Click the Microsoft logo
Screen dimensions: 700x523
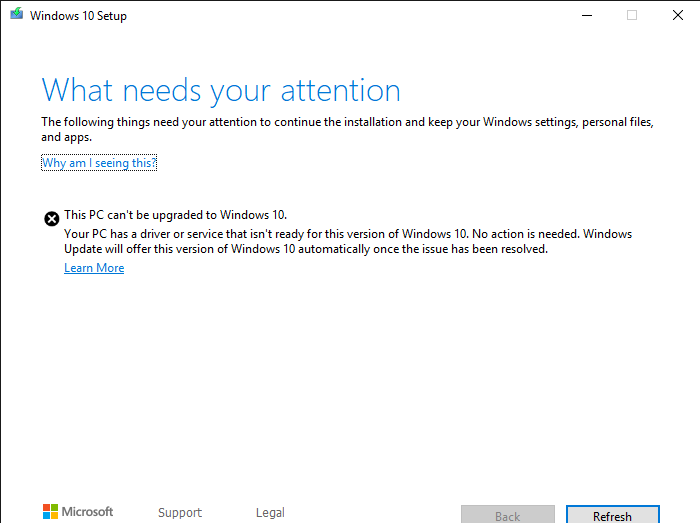[x=78, y=511]
